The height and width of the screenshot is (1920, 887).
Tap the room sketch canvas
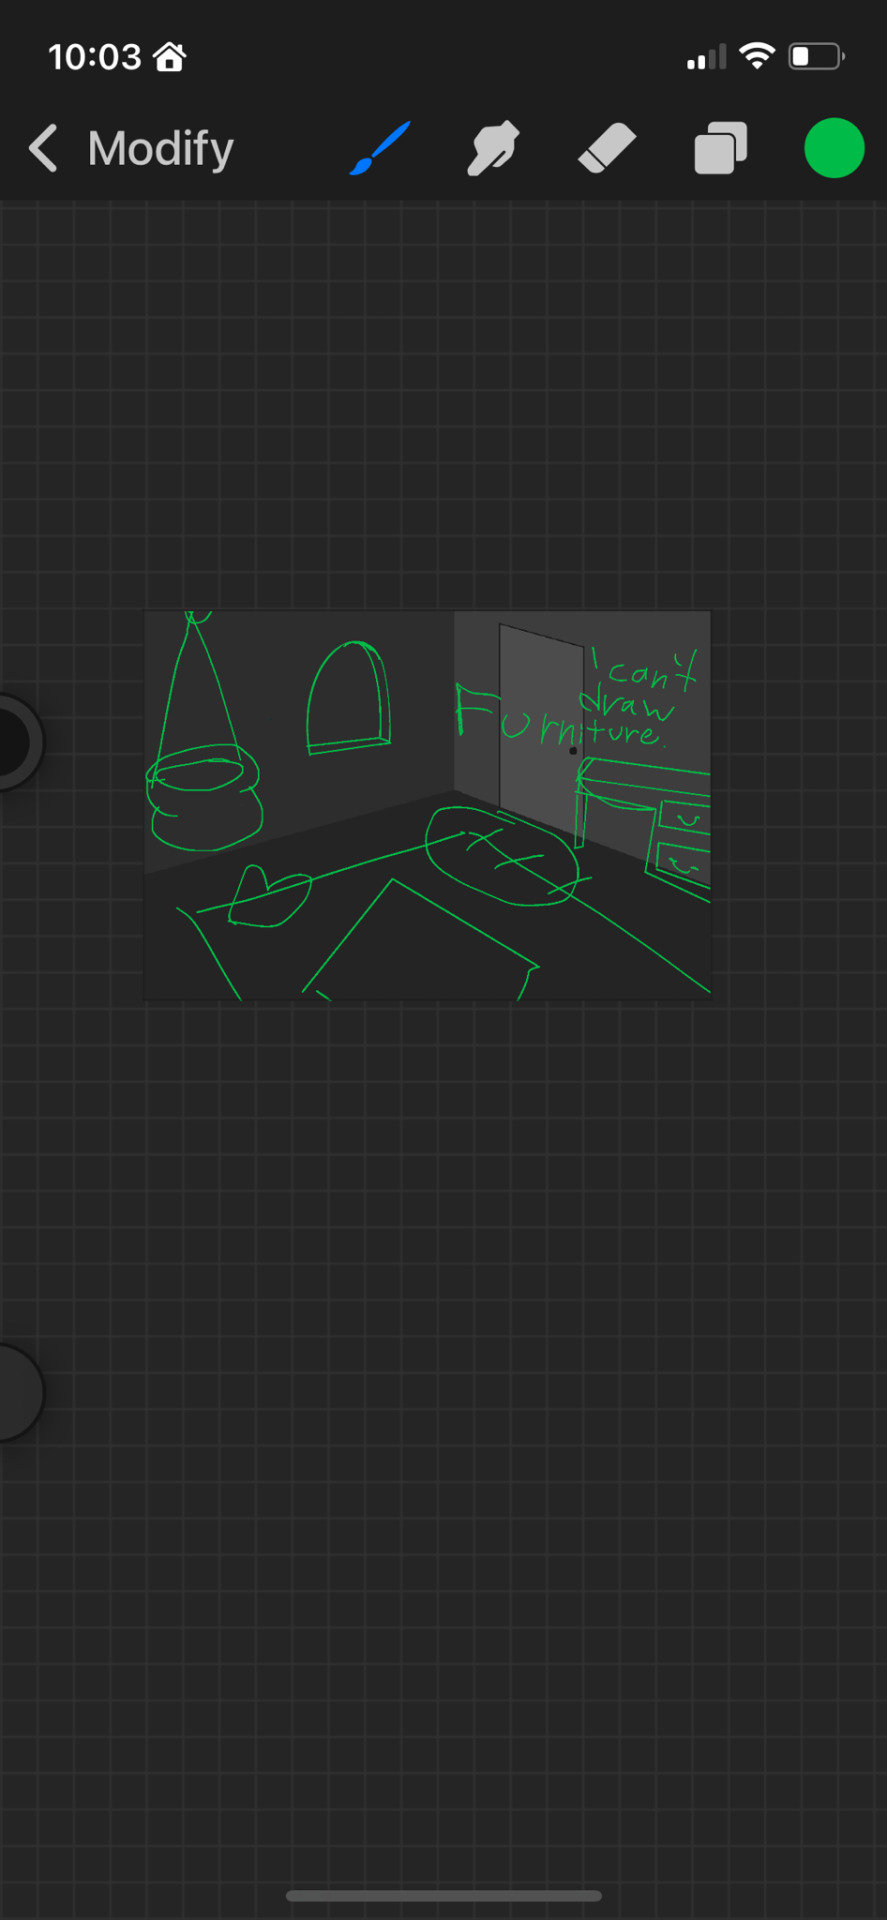coord(428,805)
